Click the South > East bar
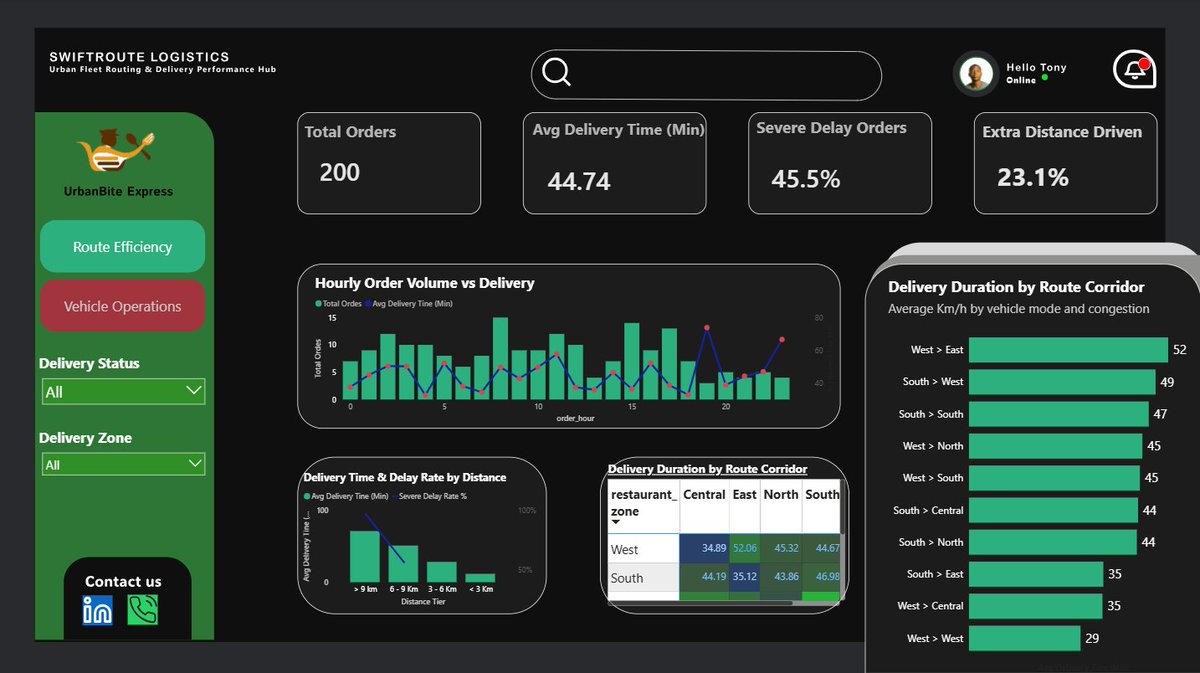The width and height of the screenshot is (1200, 673). [1036, 574]
